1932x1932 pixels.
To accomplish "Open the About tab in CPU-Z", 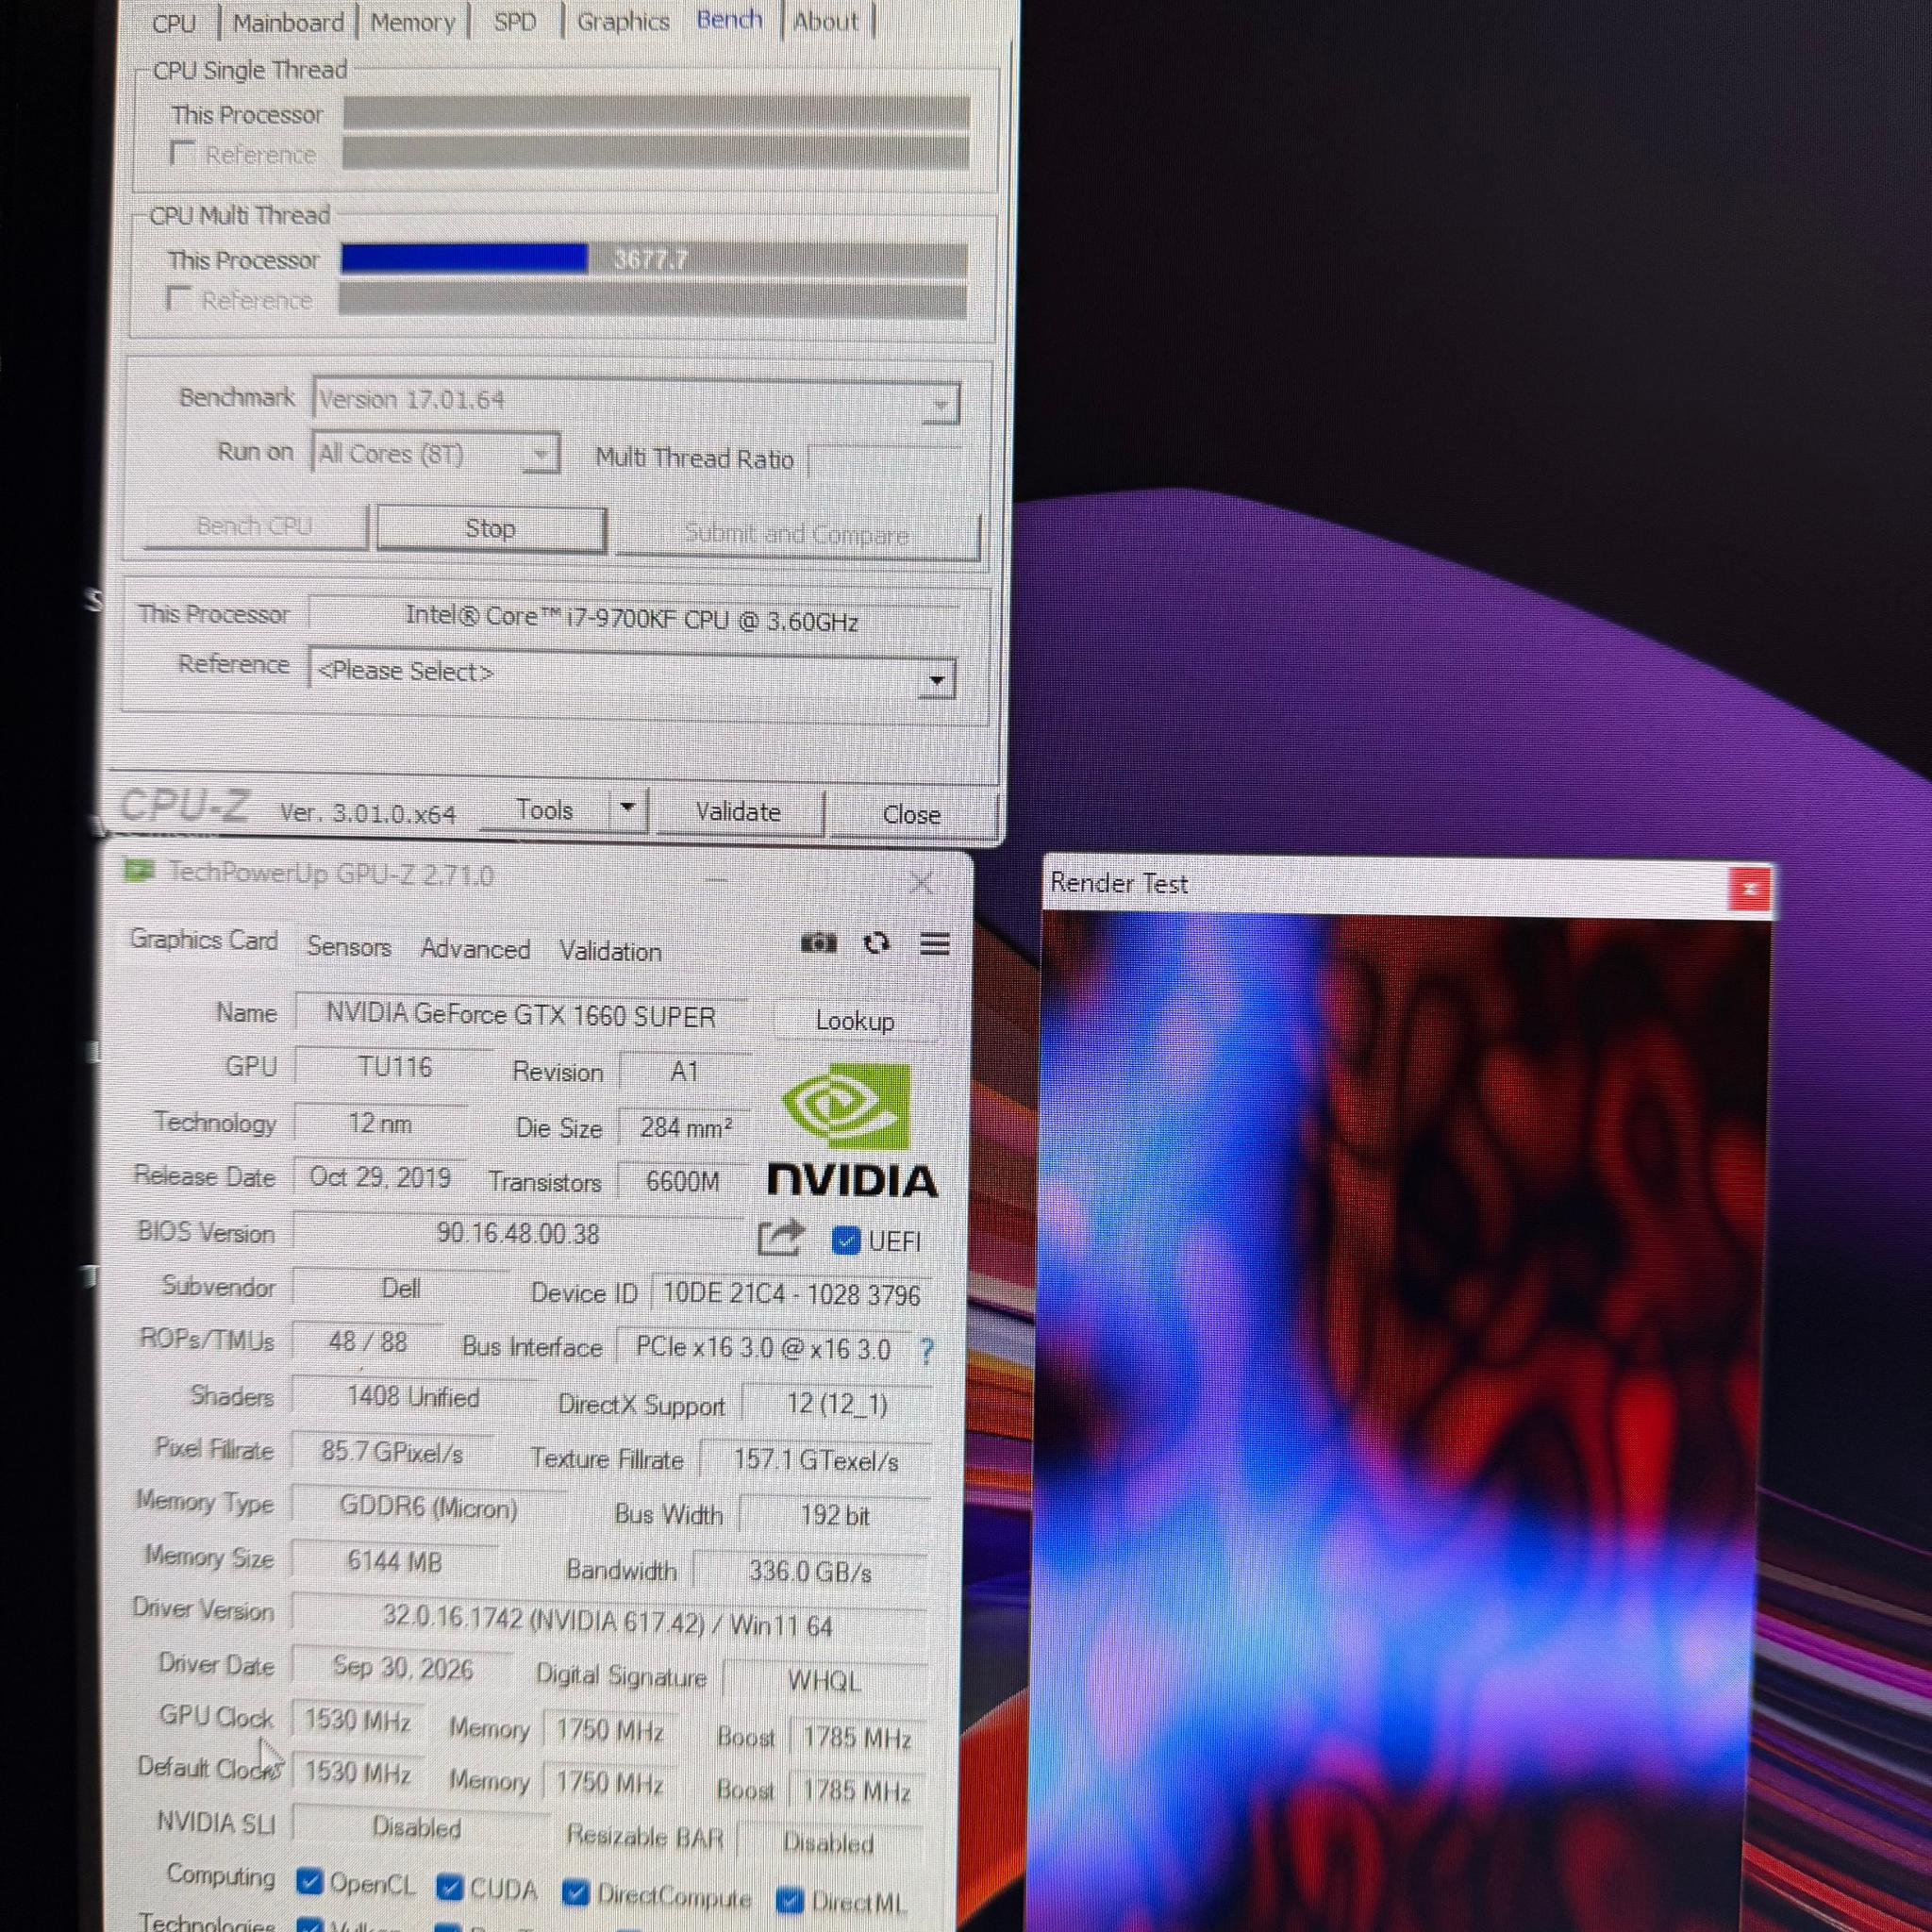I will click(x=826, y=21).
